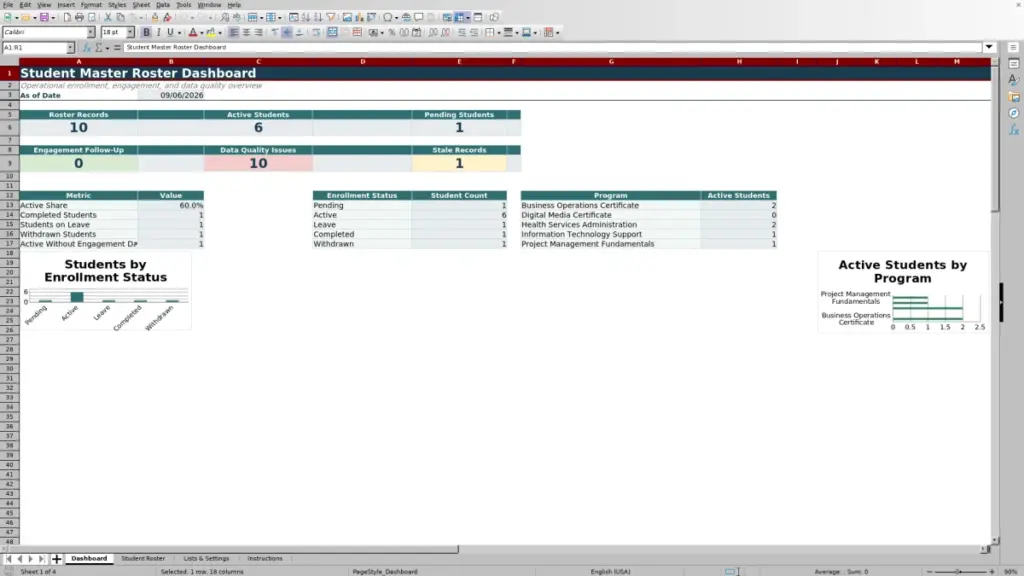Viewport: 1024px width, 576px height.
Task: Open the Name Box dropdown arrow
Action: point(70,47)
